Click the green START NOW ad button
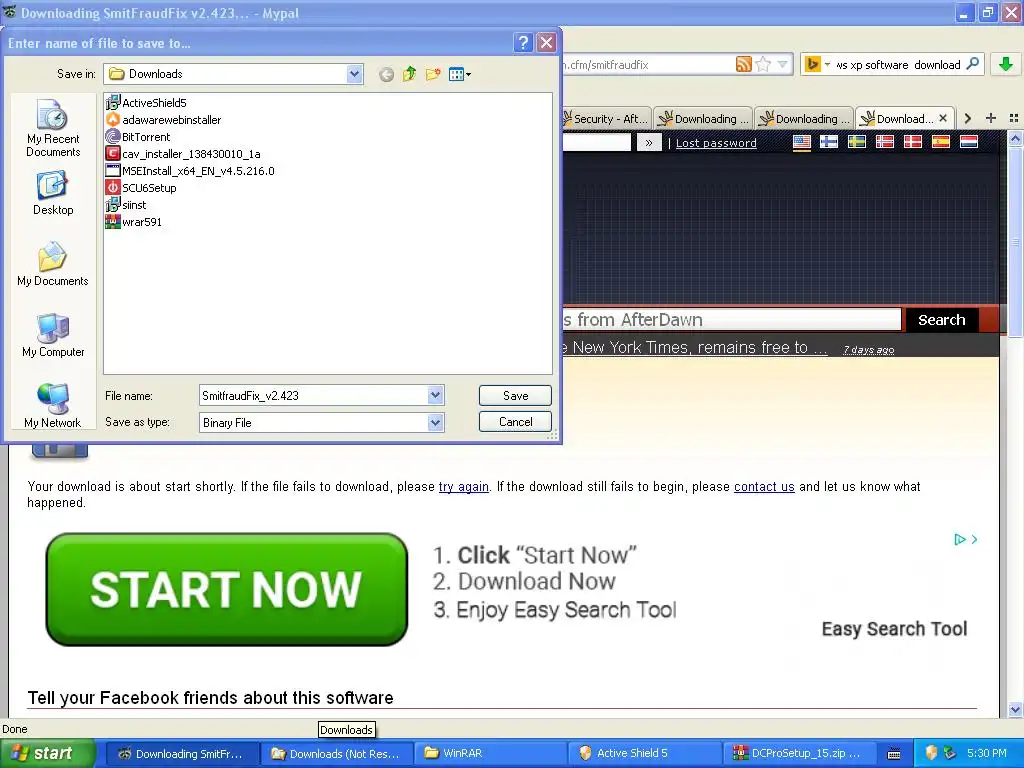The height and width of the screenshot is (768, 1024). pyautogui.click(x=227, y=589)
